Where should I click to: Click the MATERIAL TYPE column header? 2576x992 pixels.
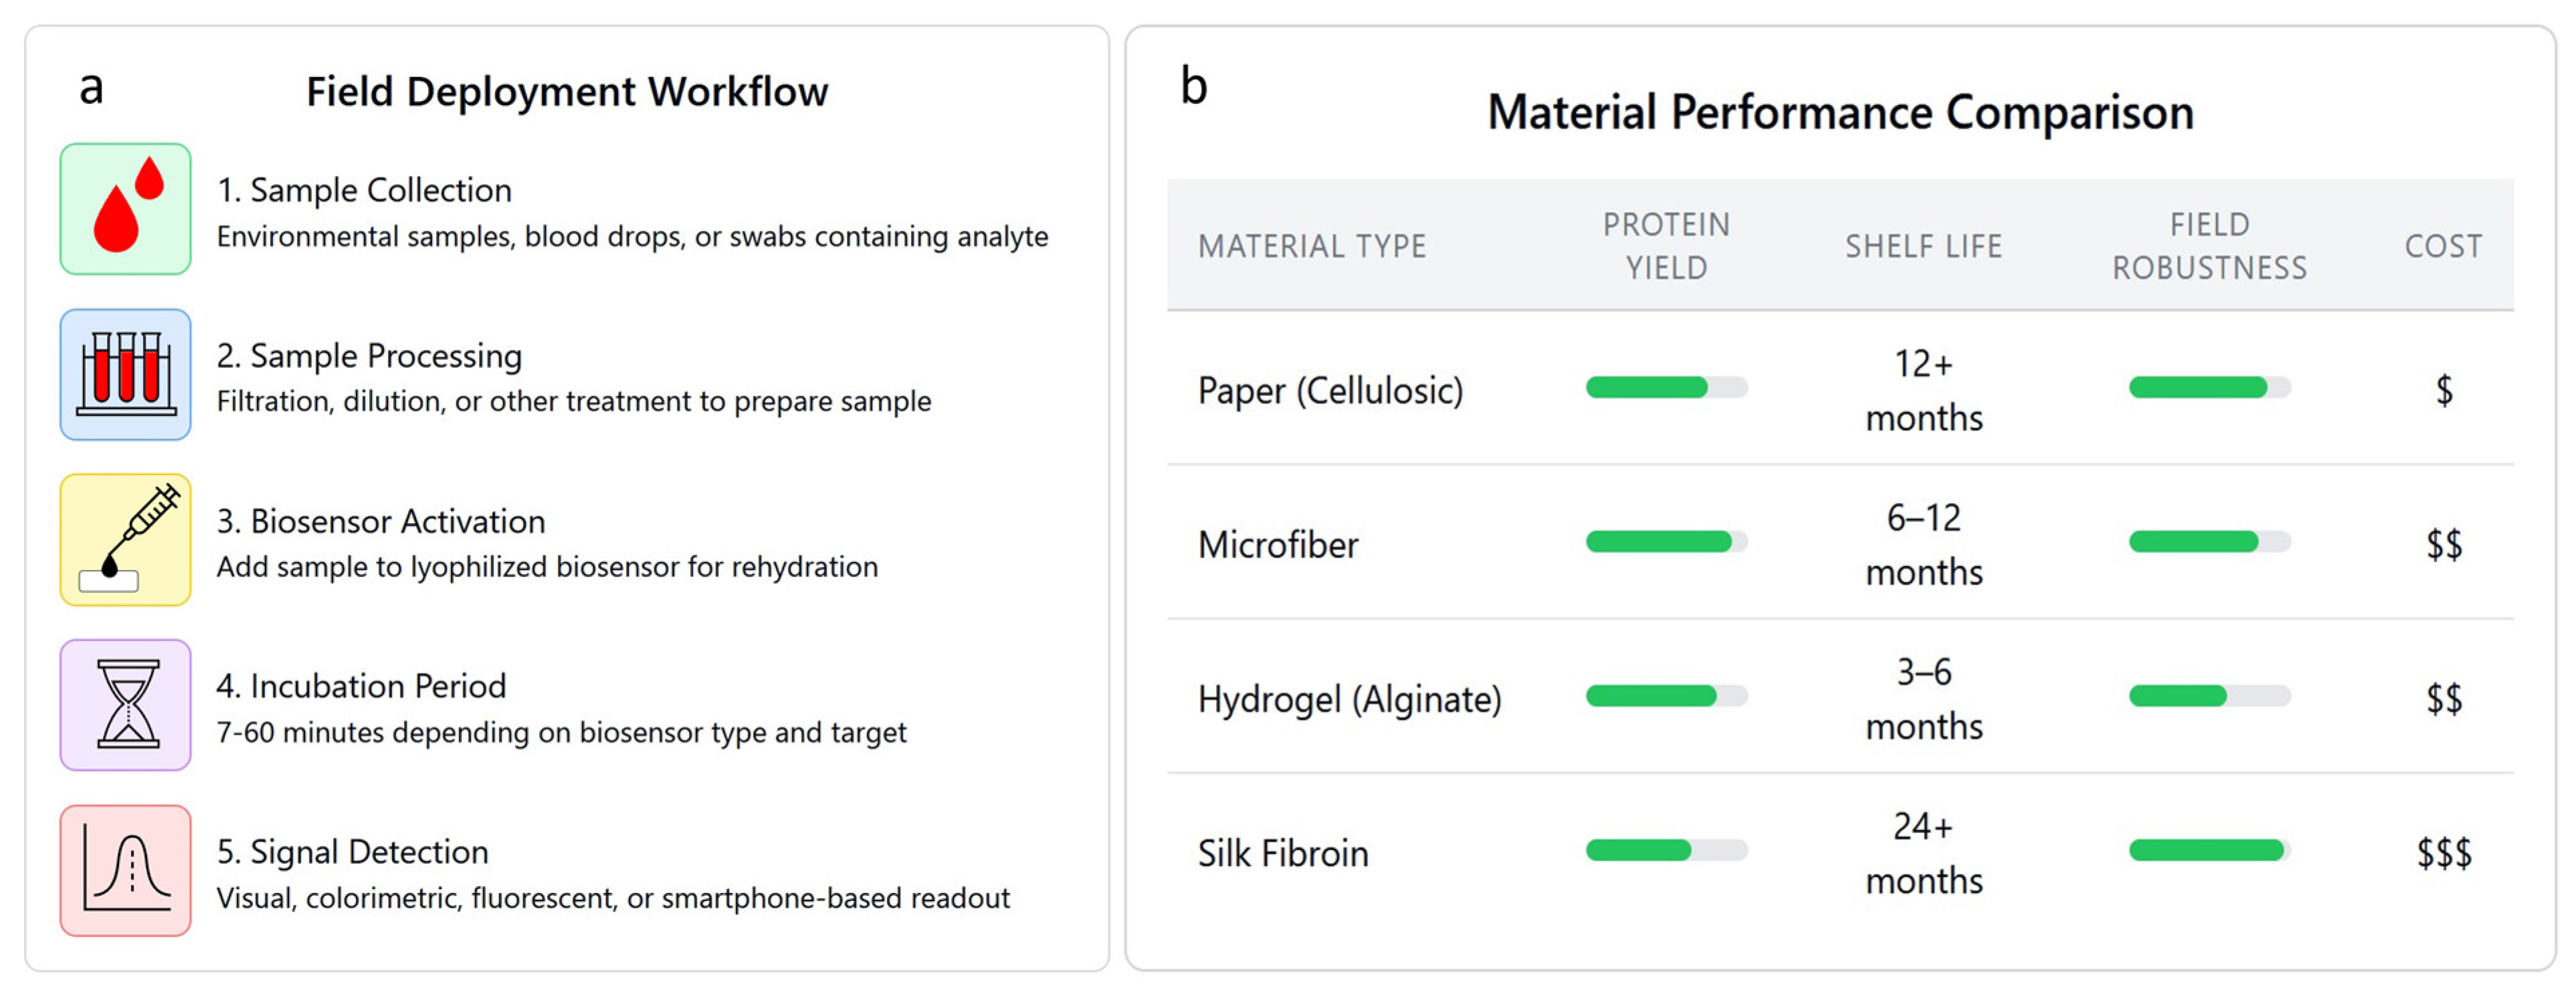[1312, 246]
